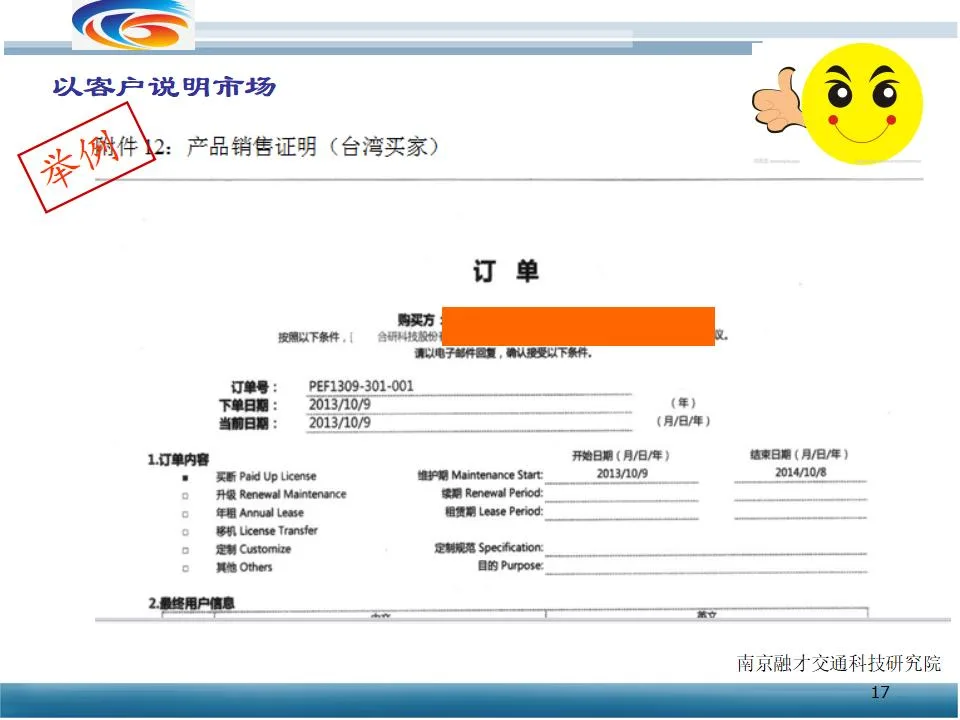Tick the 年租 Annual Lease checkbox
Image resolution: width=960 pixels, height=720 pixels.
pos(186,514)
